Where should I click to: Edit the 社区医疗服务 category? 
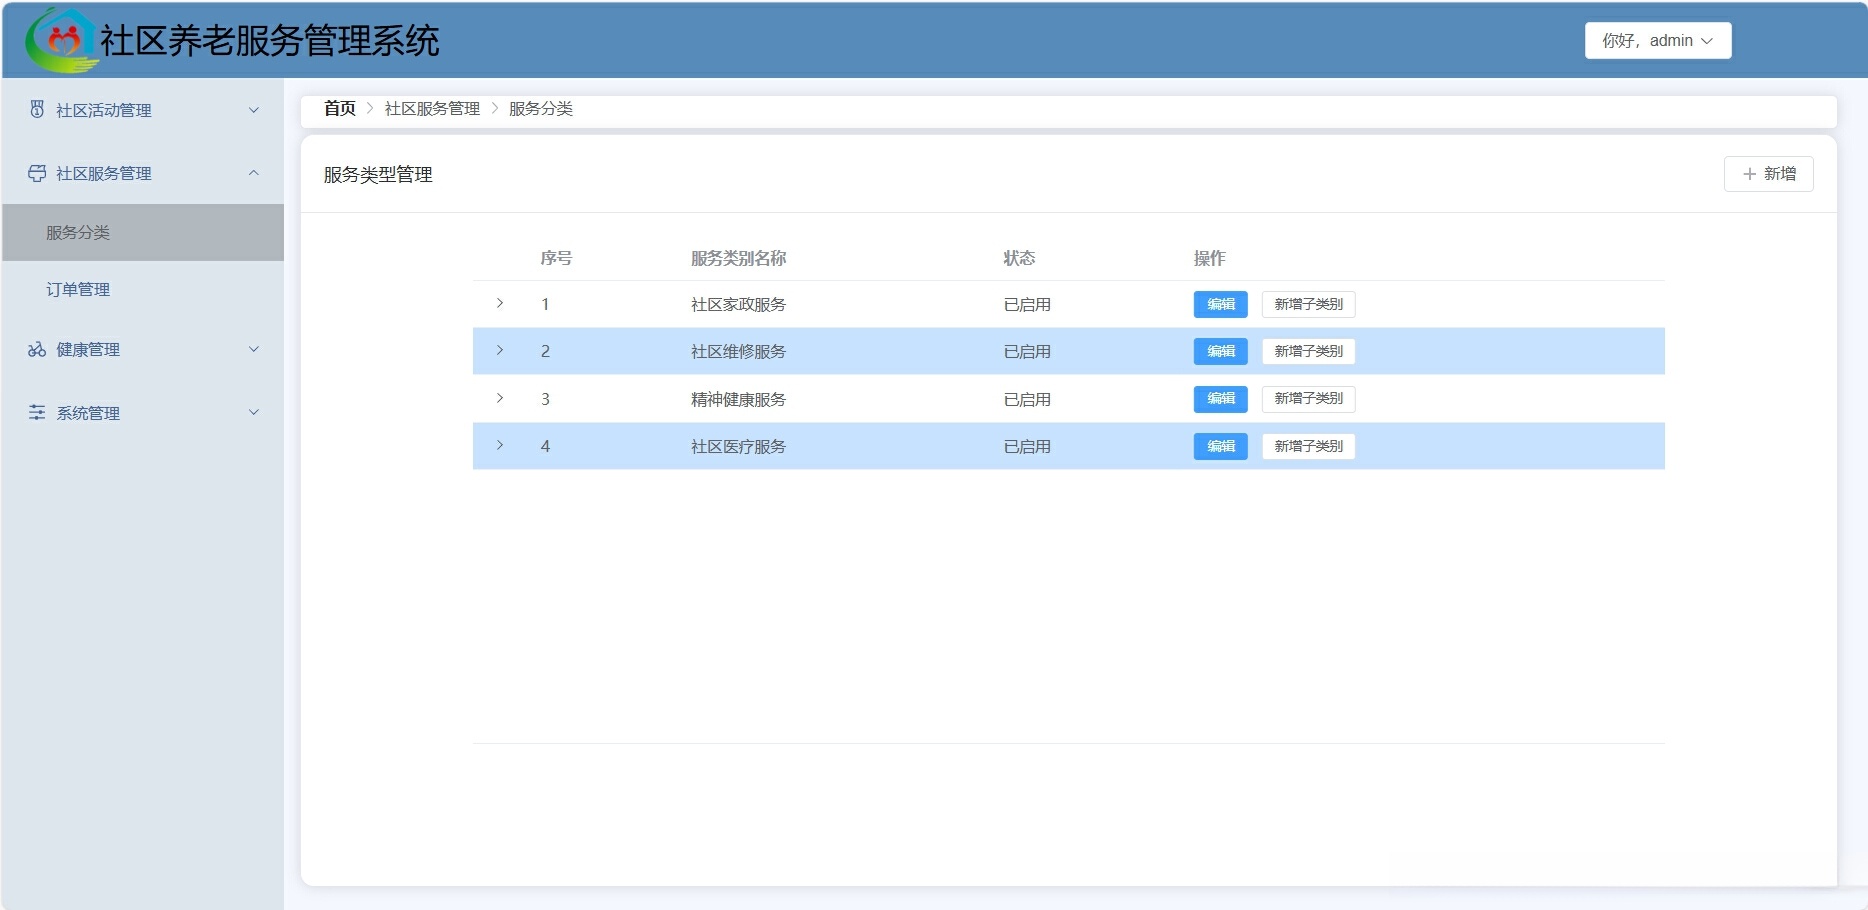pyautogui.click(x=1220, y=446)
